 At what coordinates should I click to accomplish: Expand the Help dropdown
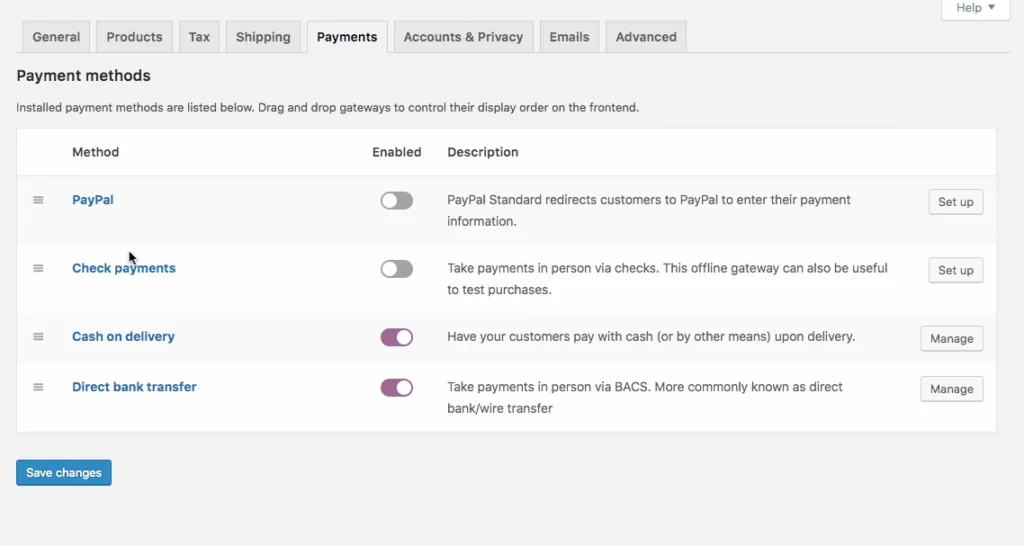click(x=975, y=8)
